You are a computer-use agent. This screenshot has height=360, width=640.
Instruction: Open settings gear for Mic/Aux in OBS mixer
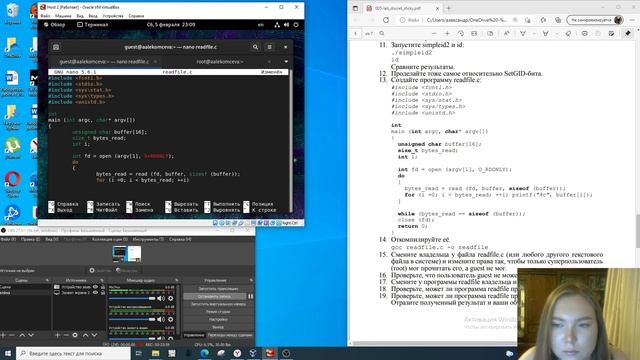pyautogui.click(x=171, y=298)
